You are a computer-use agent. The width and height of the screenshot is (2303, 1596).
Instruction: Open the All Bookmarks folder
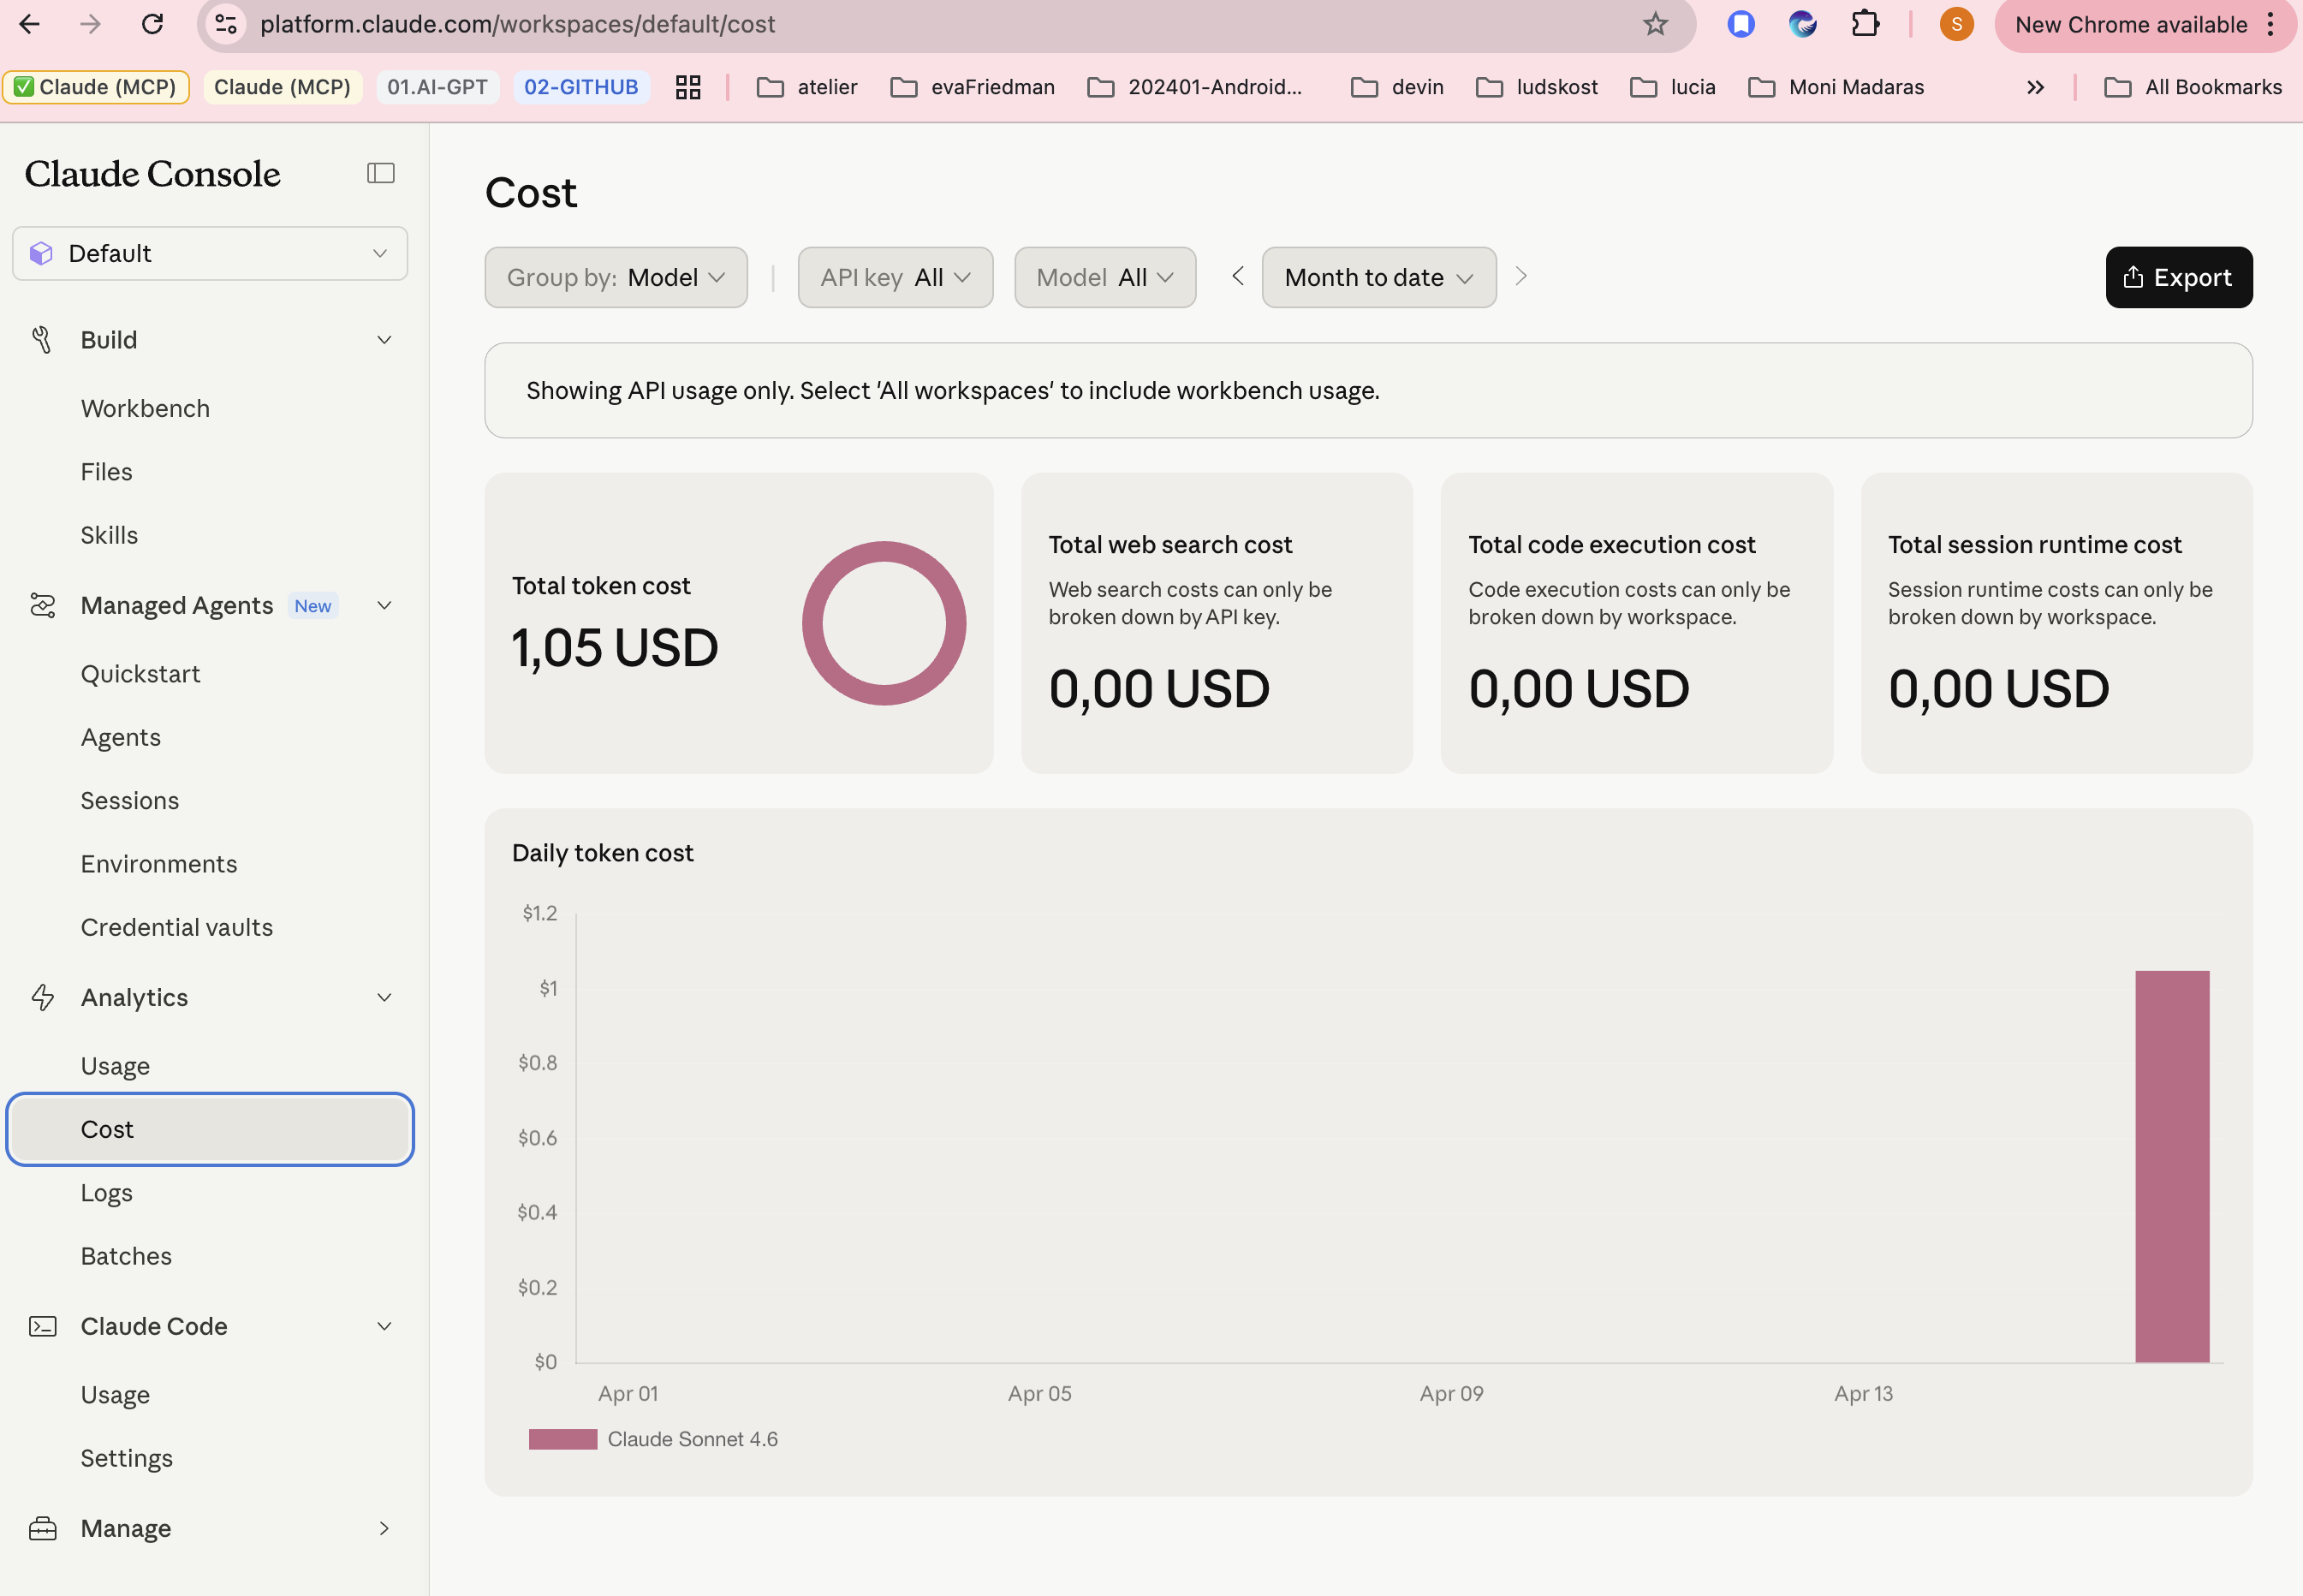2193,87
